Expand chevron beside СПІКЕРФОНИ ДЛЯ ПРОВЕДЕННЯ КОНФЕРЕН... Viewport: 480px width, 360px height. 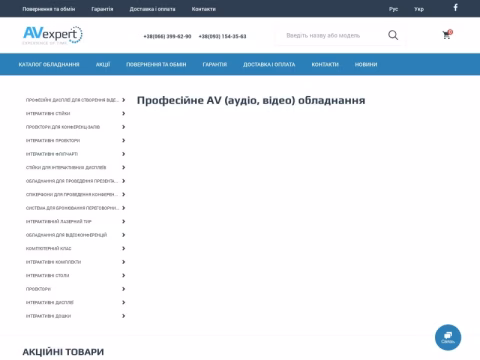click(x=124, y=194)
